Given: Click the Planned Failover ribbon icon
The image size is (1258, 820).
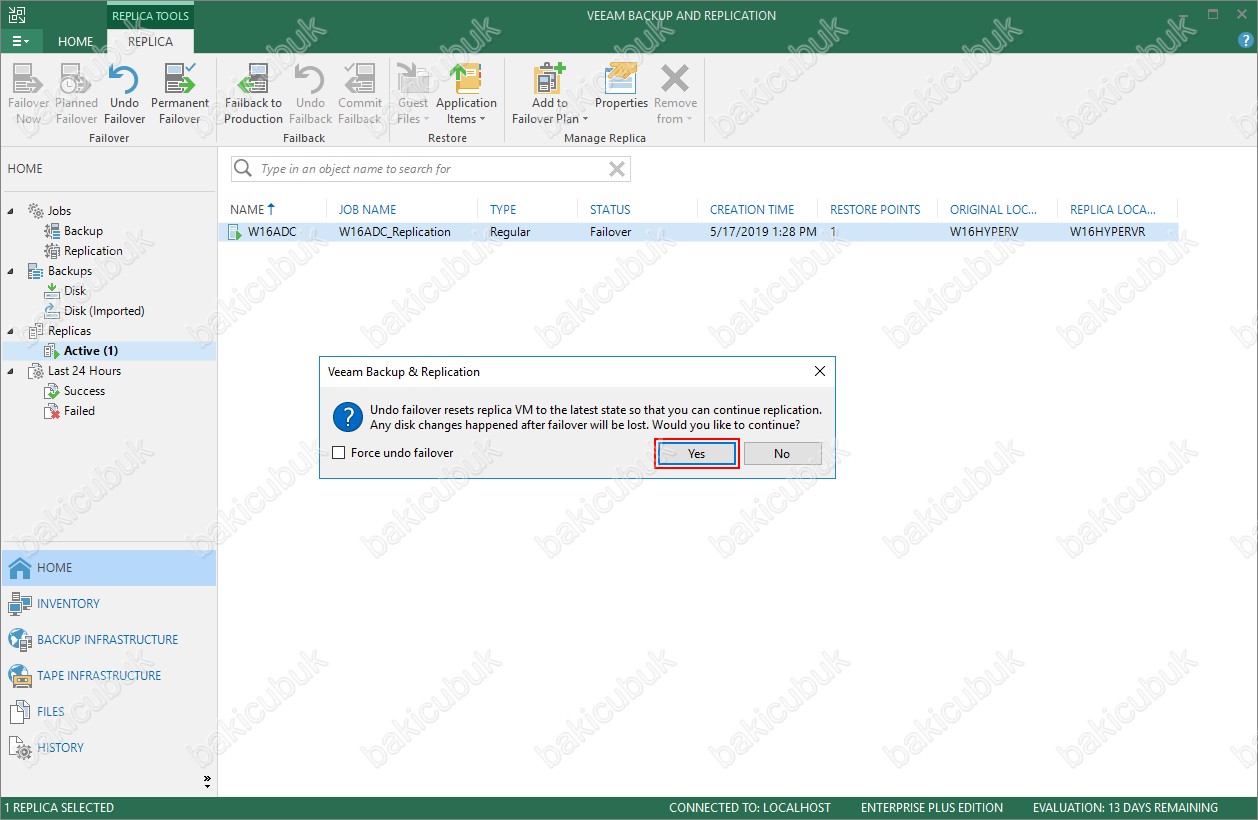Looking at the screenshot, I should click(77, 94).
